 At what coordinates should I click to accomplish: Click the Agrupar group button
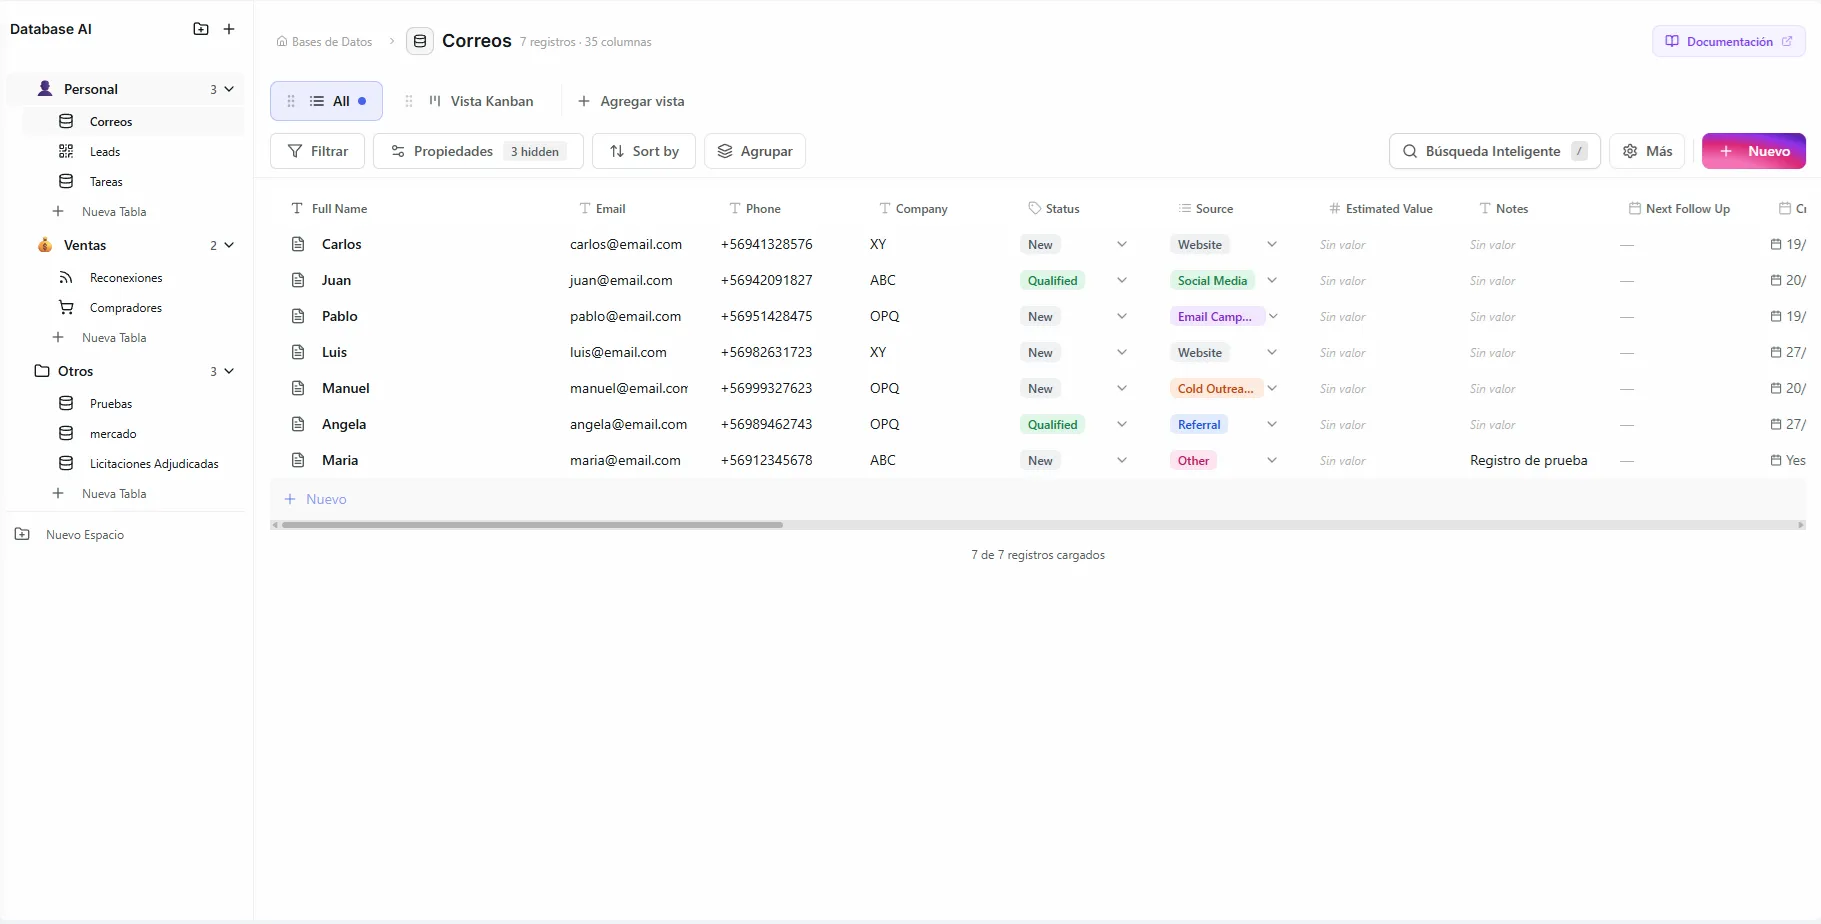click(755, 151)
